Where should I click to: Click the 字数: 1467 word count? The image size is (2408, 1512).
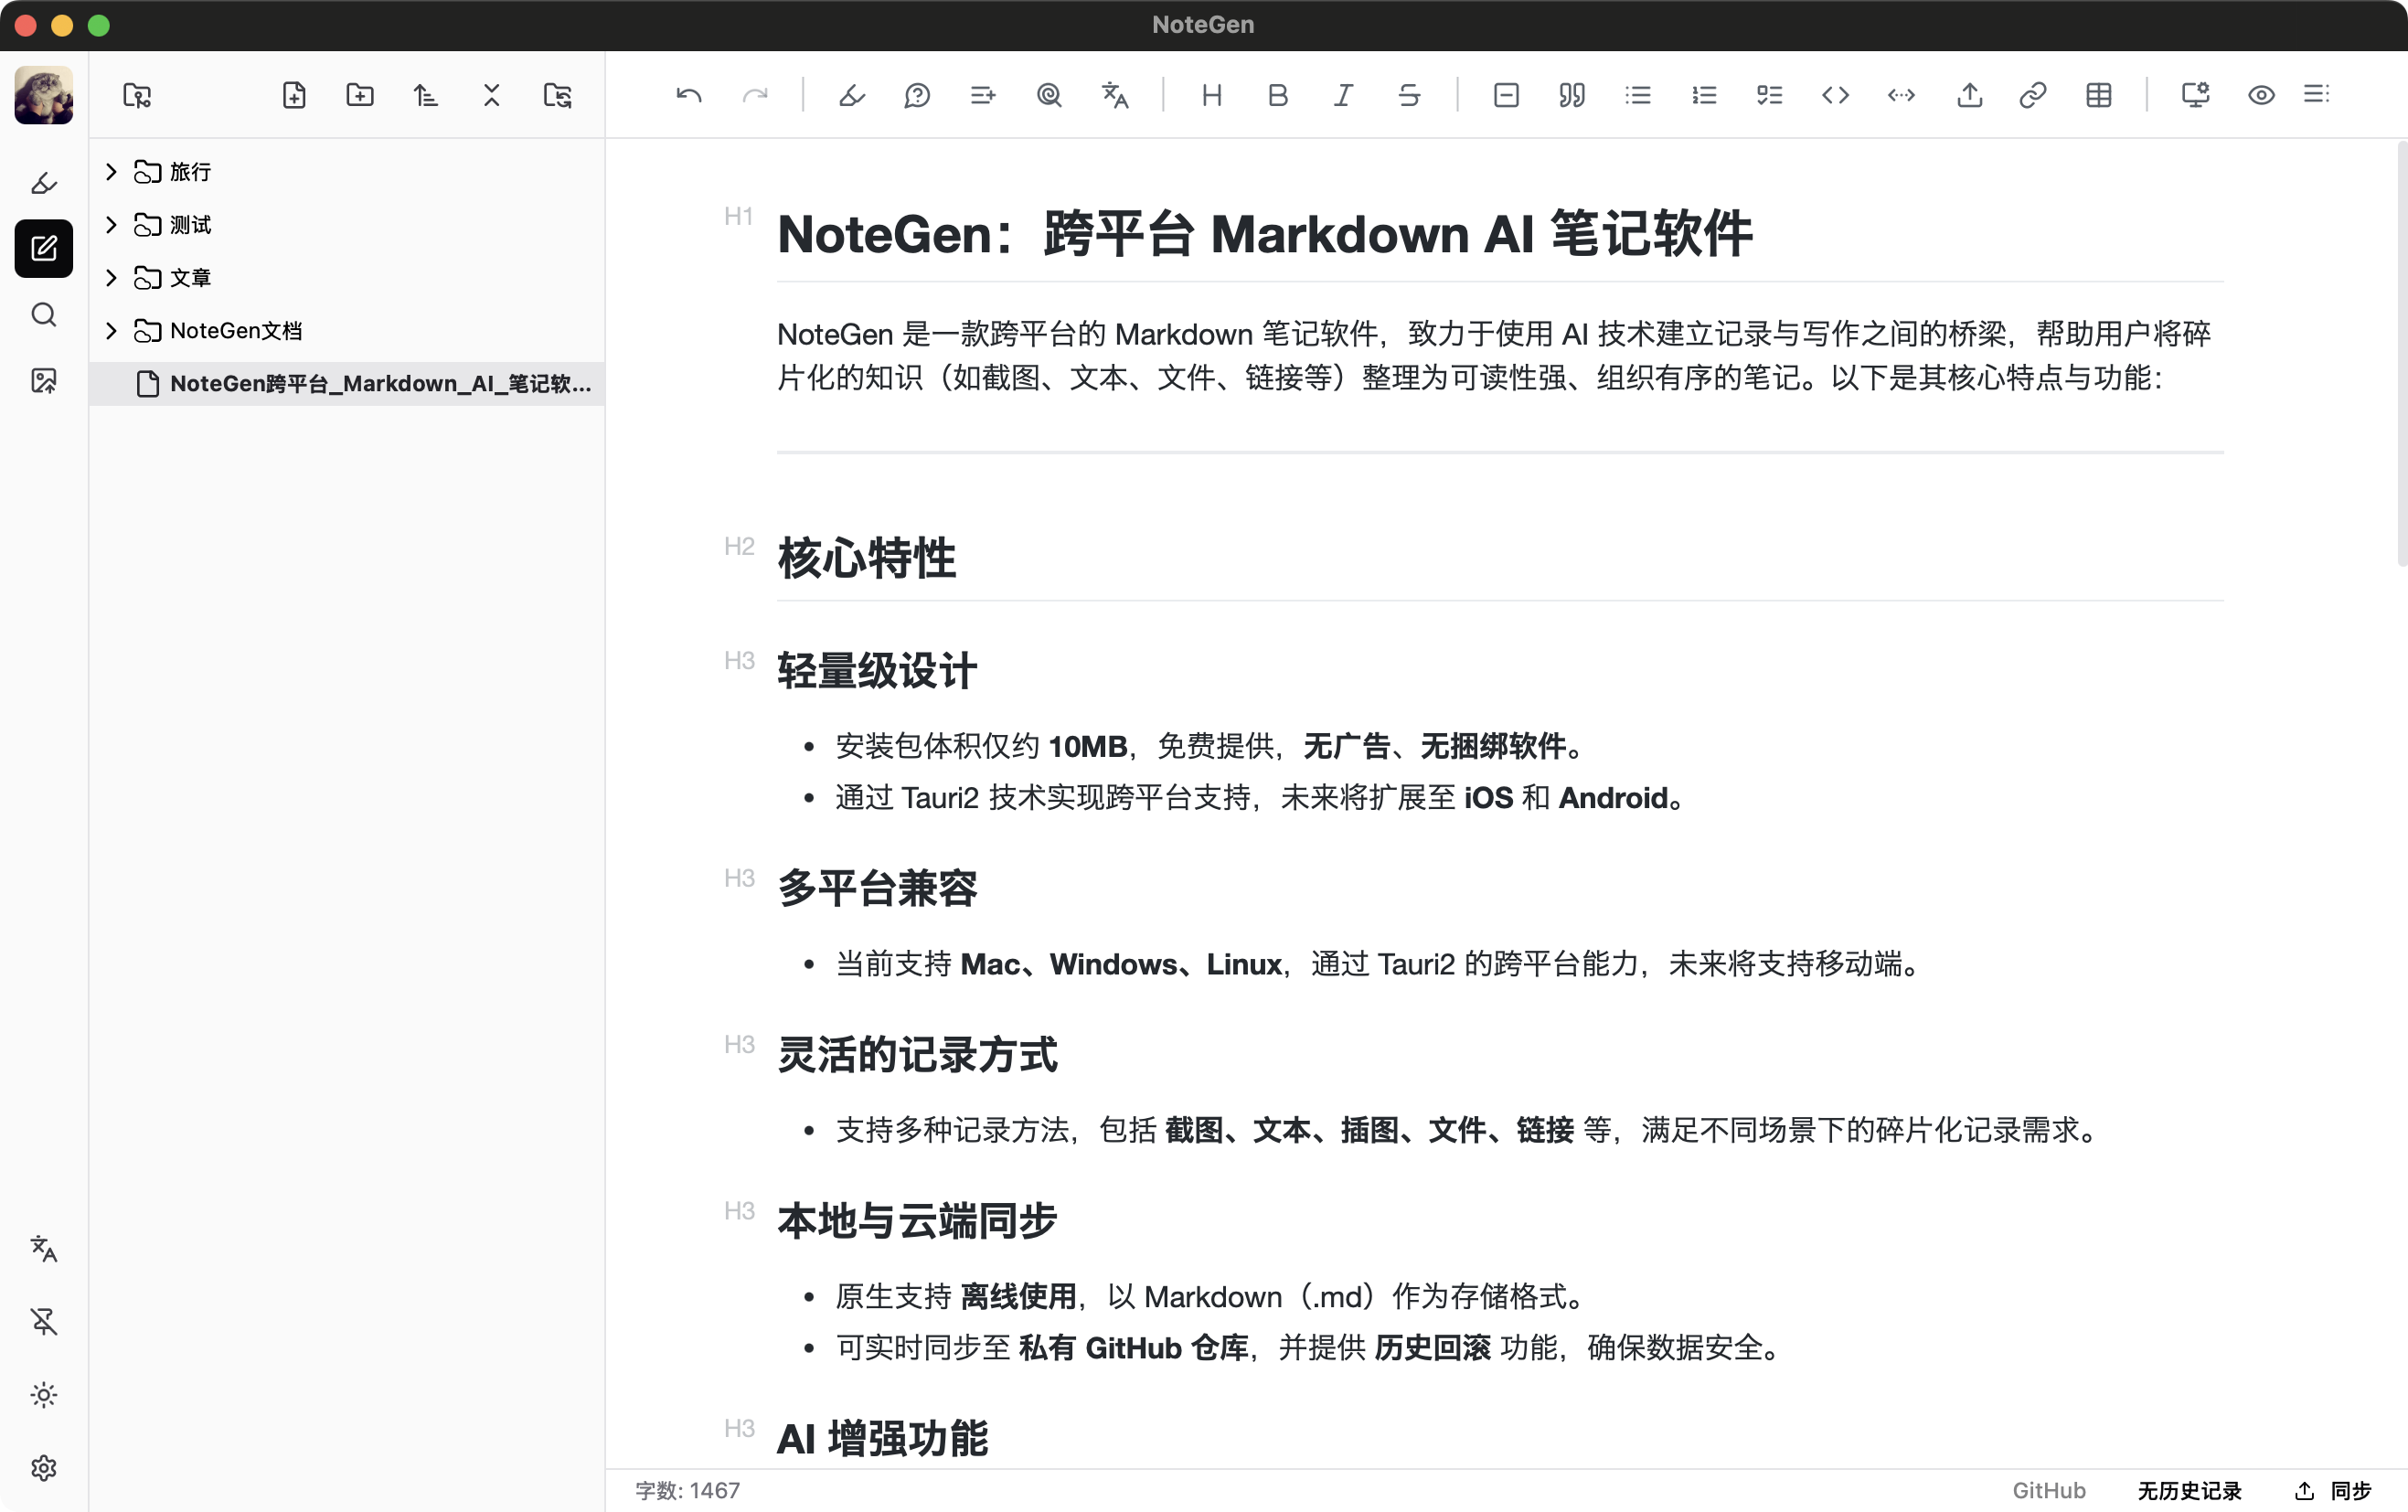click(x=688, y=1490)
